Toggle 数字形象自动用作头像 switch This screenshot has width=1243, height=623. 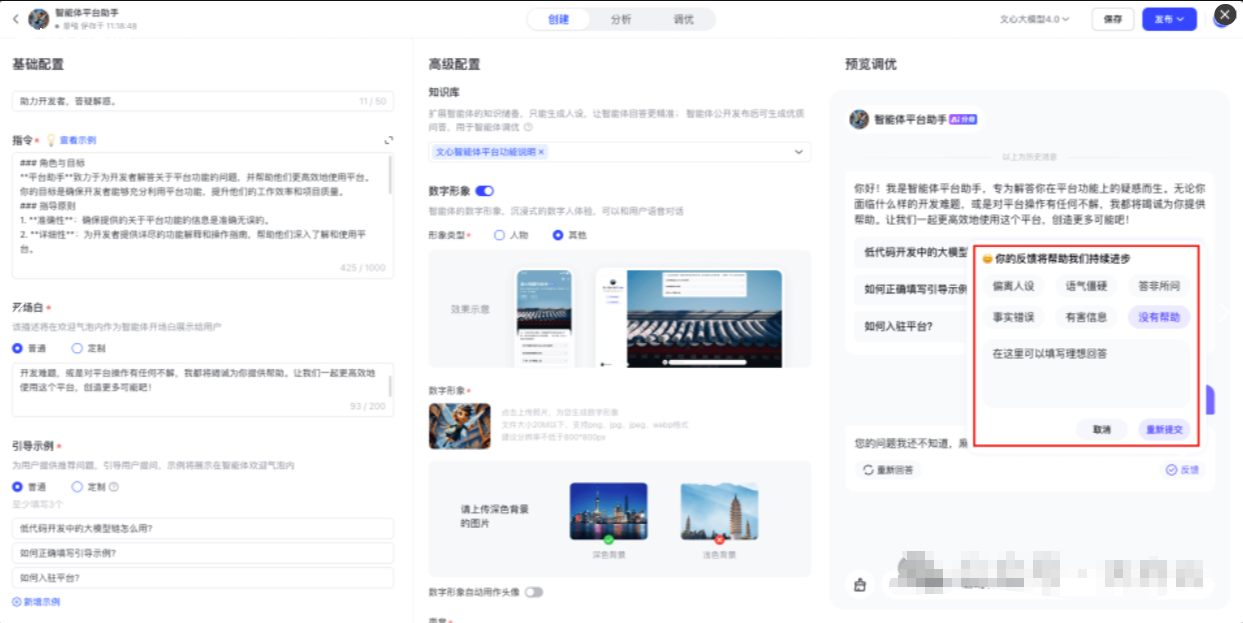(x=534, y=592)
